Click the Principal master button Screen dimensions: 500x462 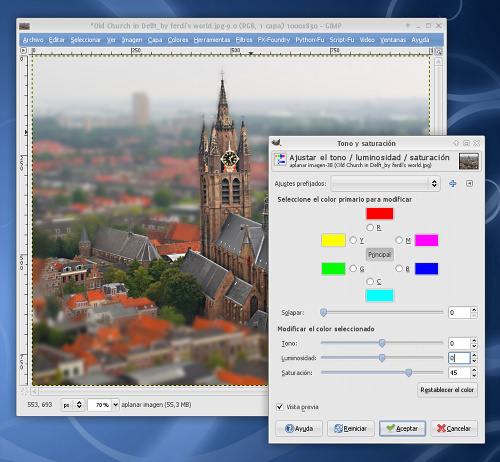click(x=379, y=255)
